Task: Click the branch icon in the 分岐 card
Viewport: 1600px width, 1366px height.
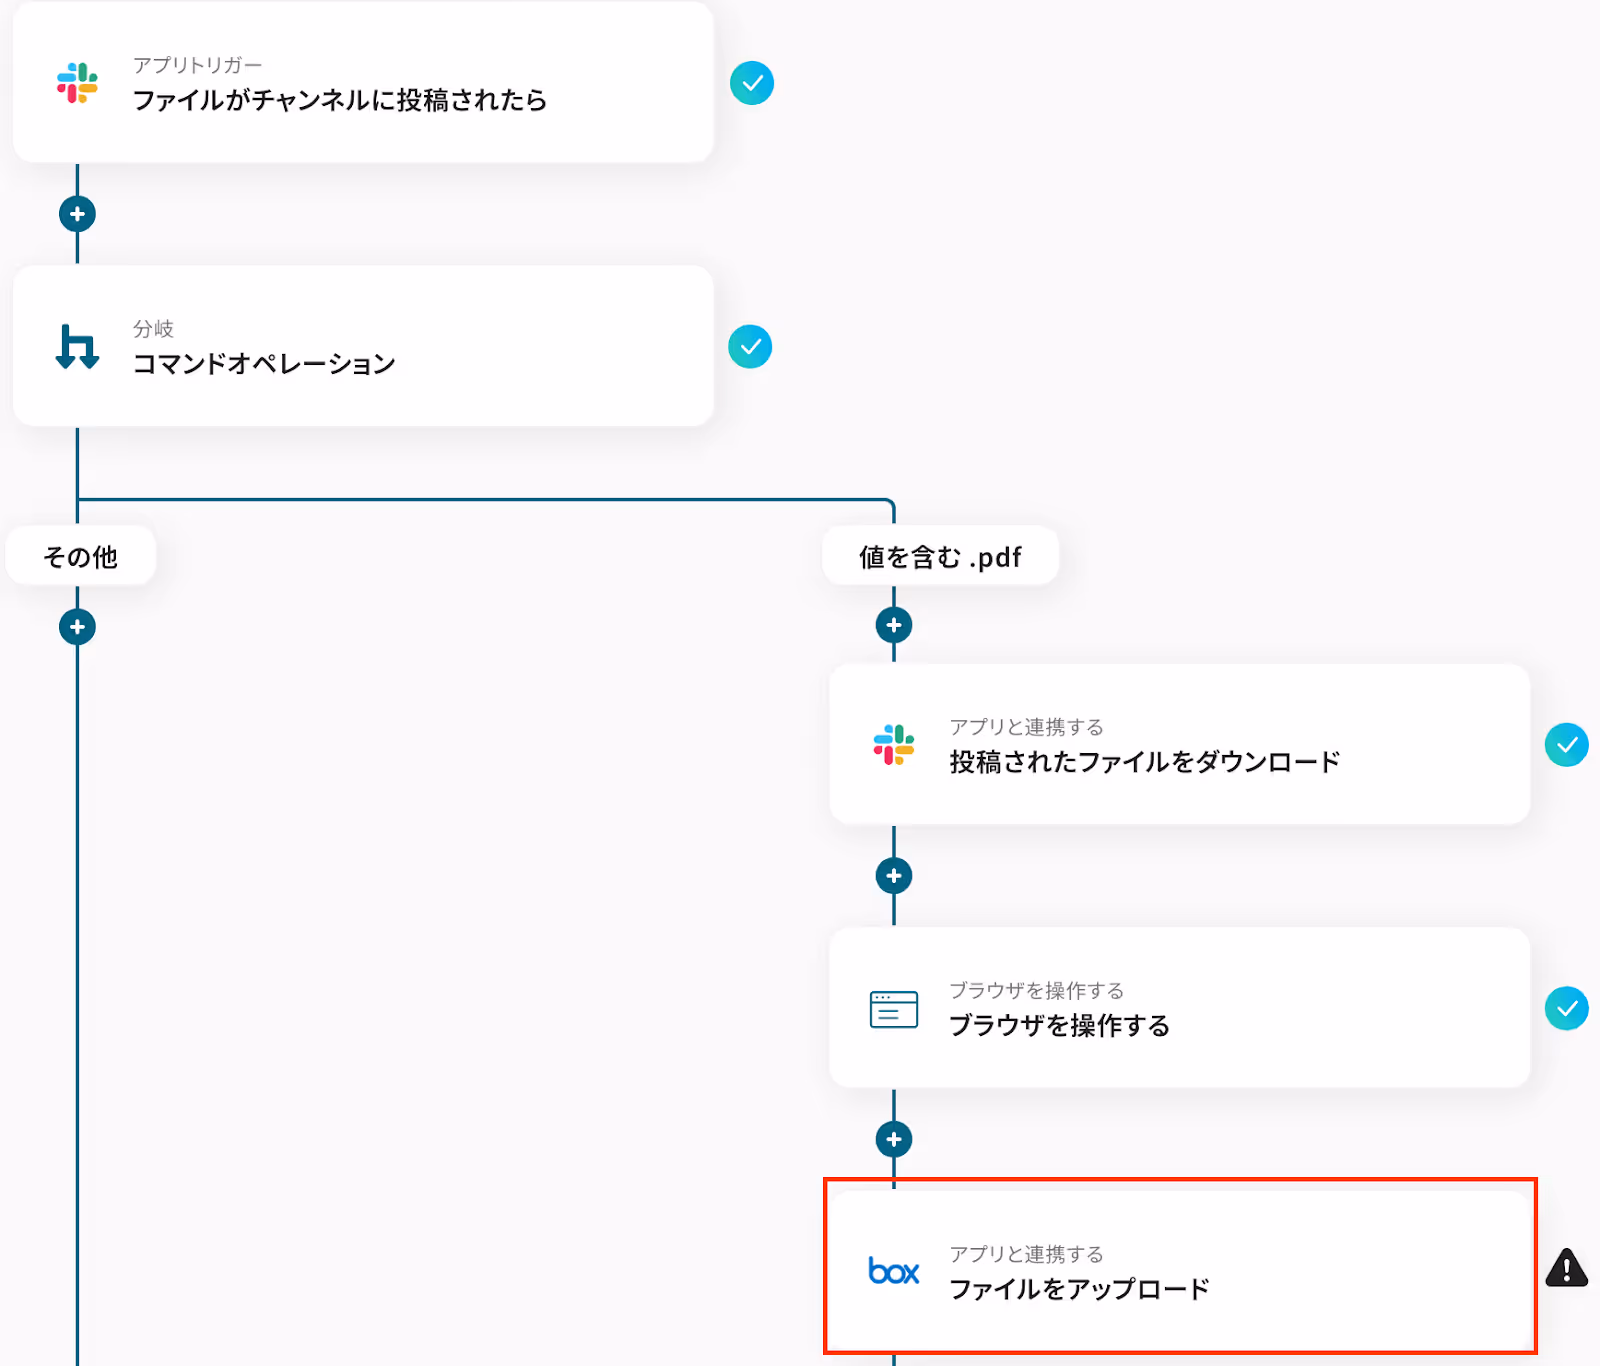Action: pyautogui.click(x=77, y=347)
